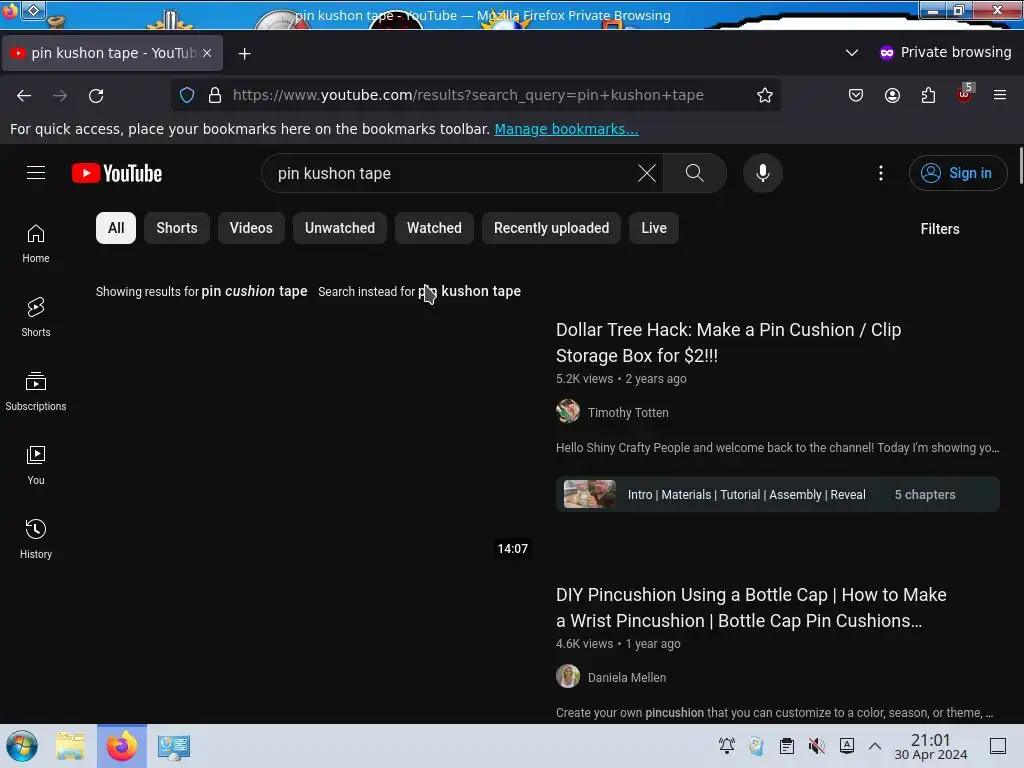The width and height of the screenshot is (1024, 768).
Task: Select the Videos filter chip
Action: point(251,228)
